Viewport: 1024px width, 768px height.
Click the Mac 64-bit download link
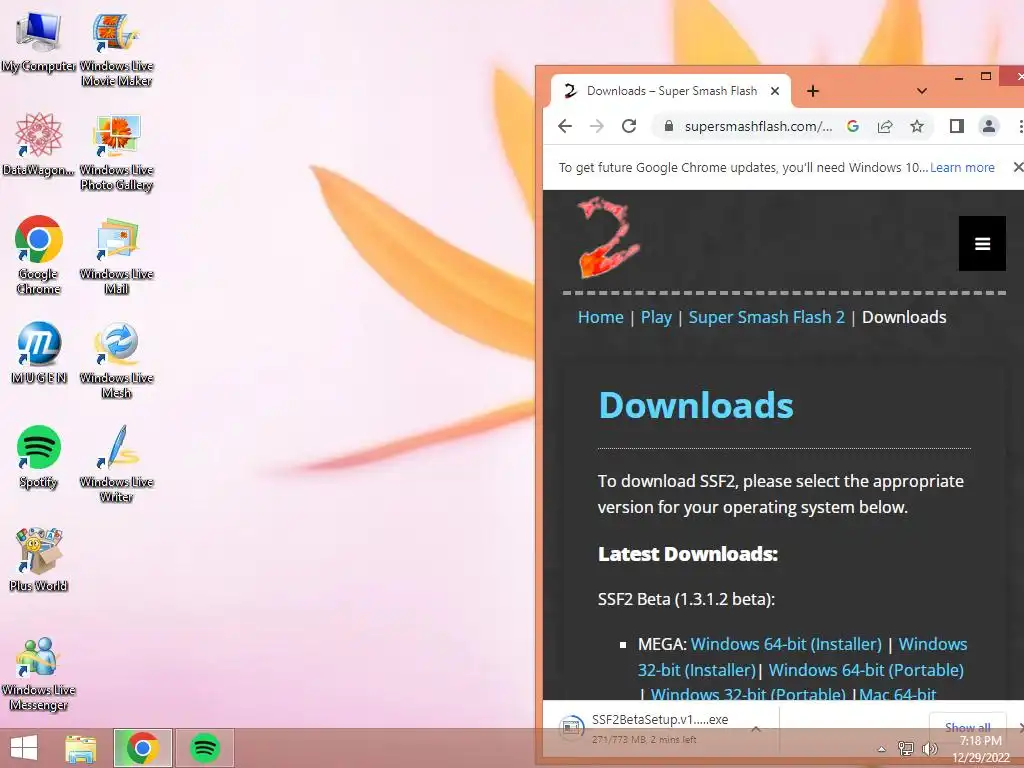(898, 694)
